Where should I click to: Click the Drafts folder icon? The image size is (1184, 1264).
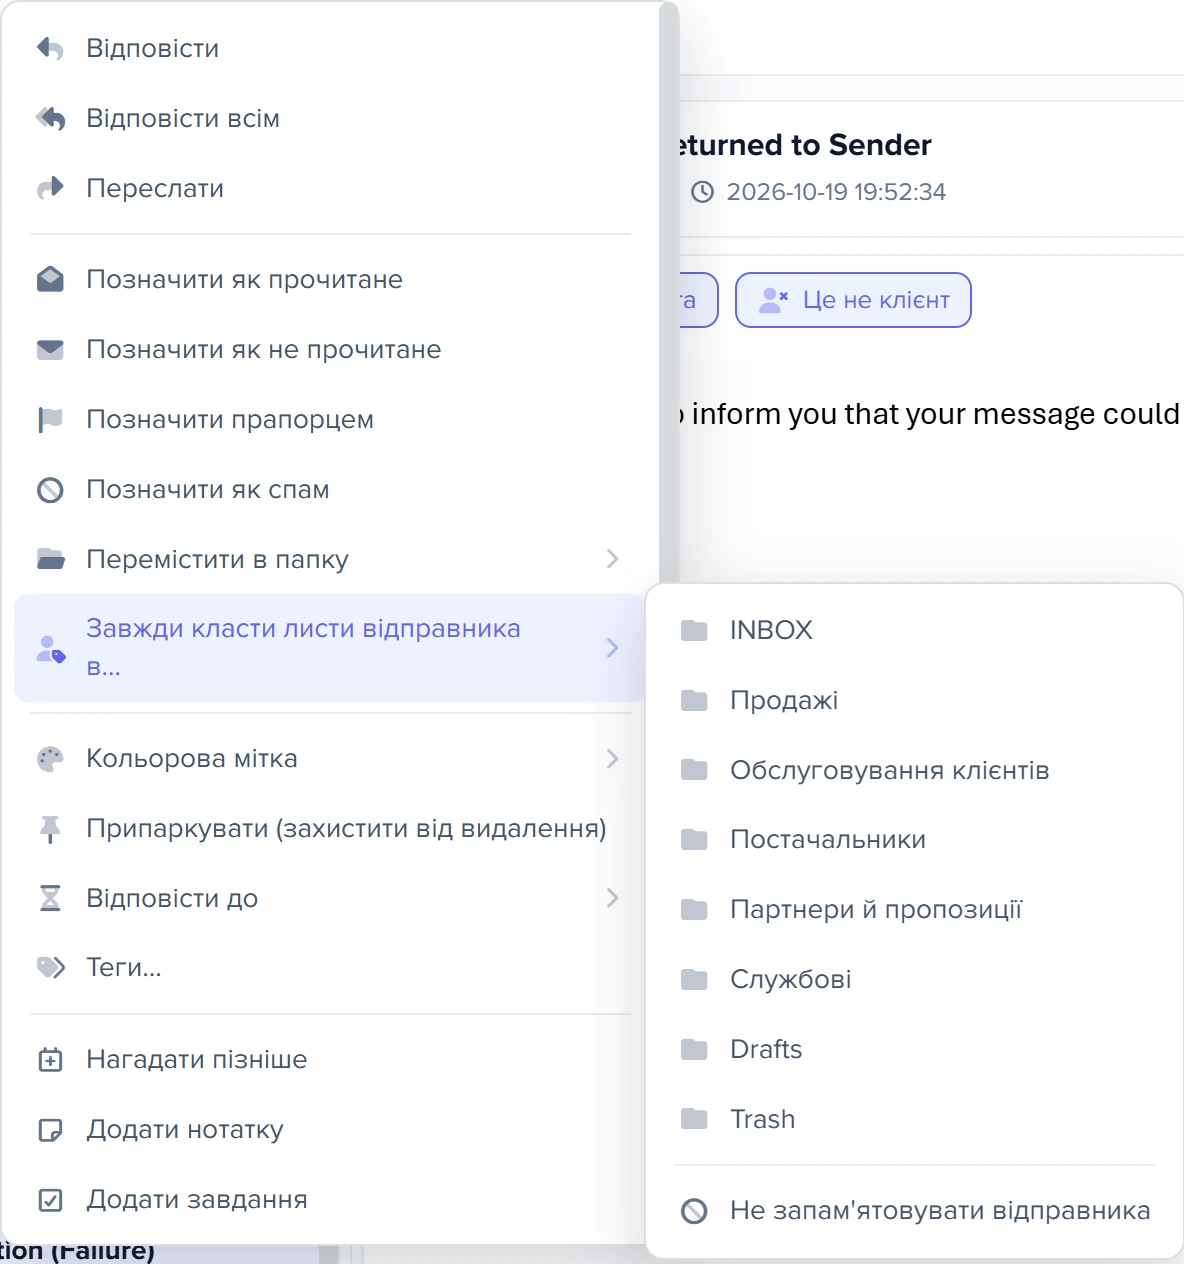click(694, 1049)
